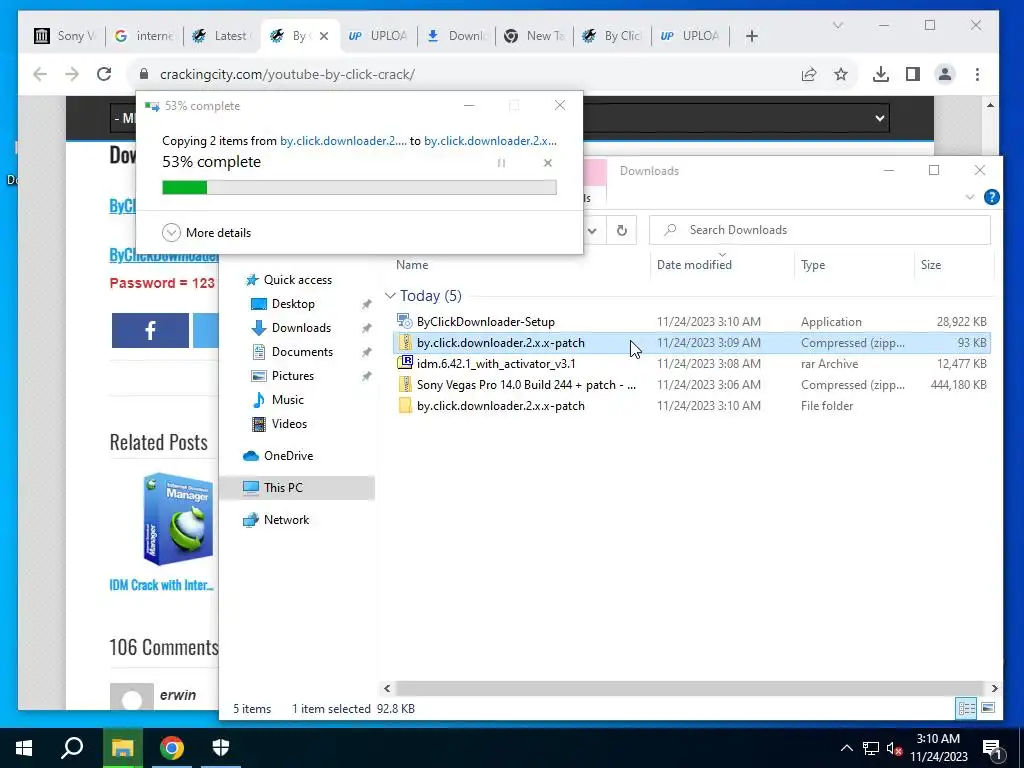Switch to the Google 'interne' tab
The width and height of the screenshot is (1024, 768).
pos(144,36)
